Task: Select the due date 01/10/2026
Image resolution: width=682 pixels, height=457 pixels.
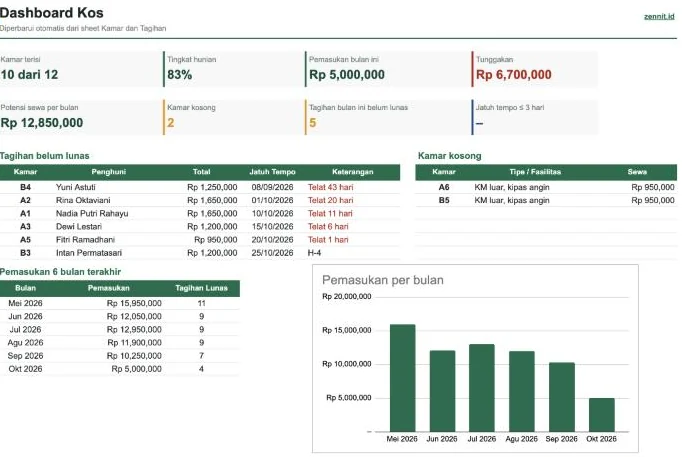Action: (x=272, y=200)
